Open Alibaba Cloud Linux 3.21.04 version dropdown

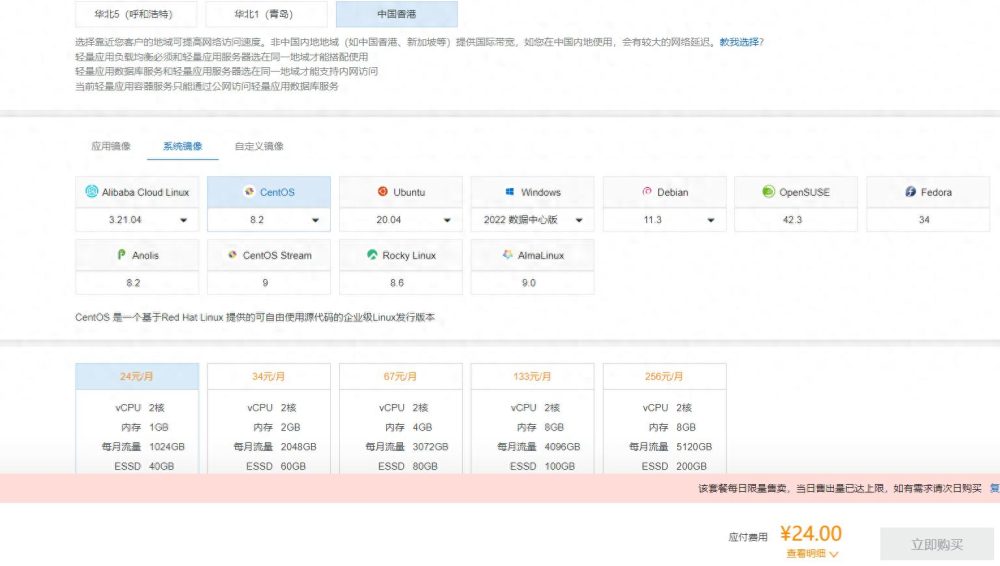pos(137,220)
